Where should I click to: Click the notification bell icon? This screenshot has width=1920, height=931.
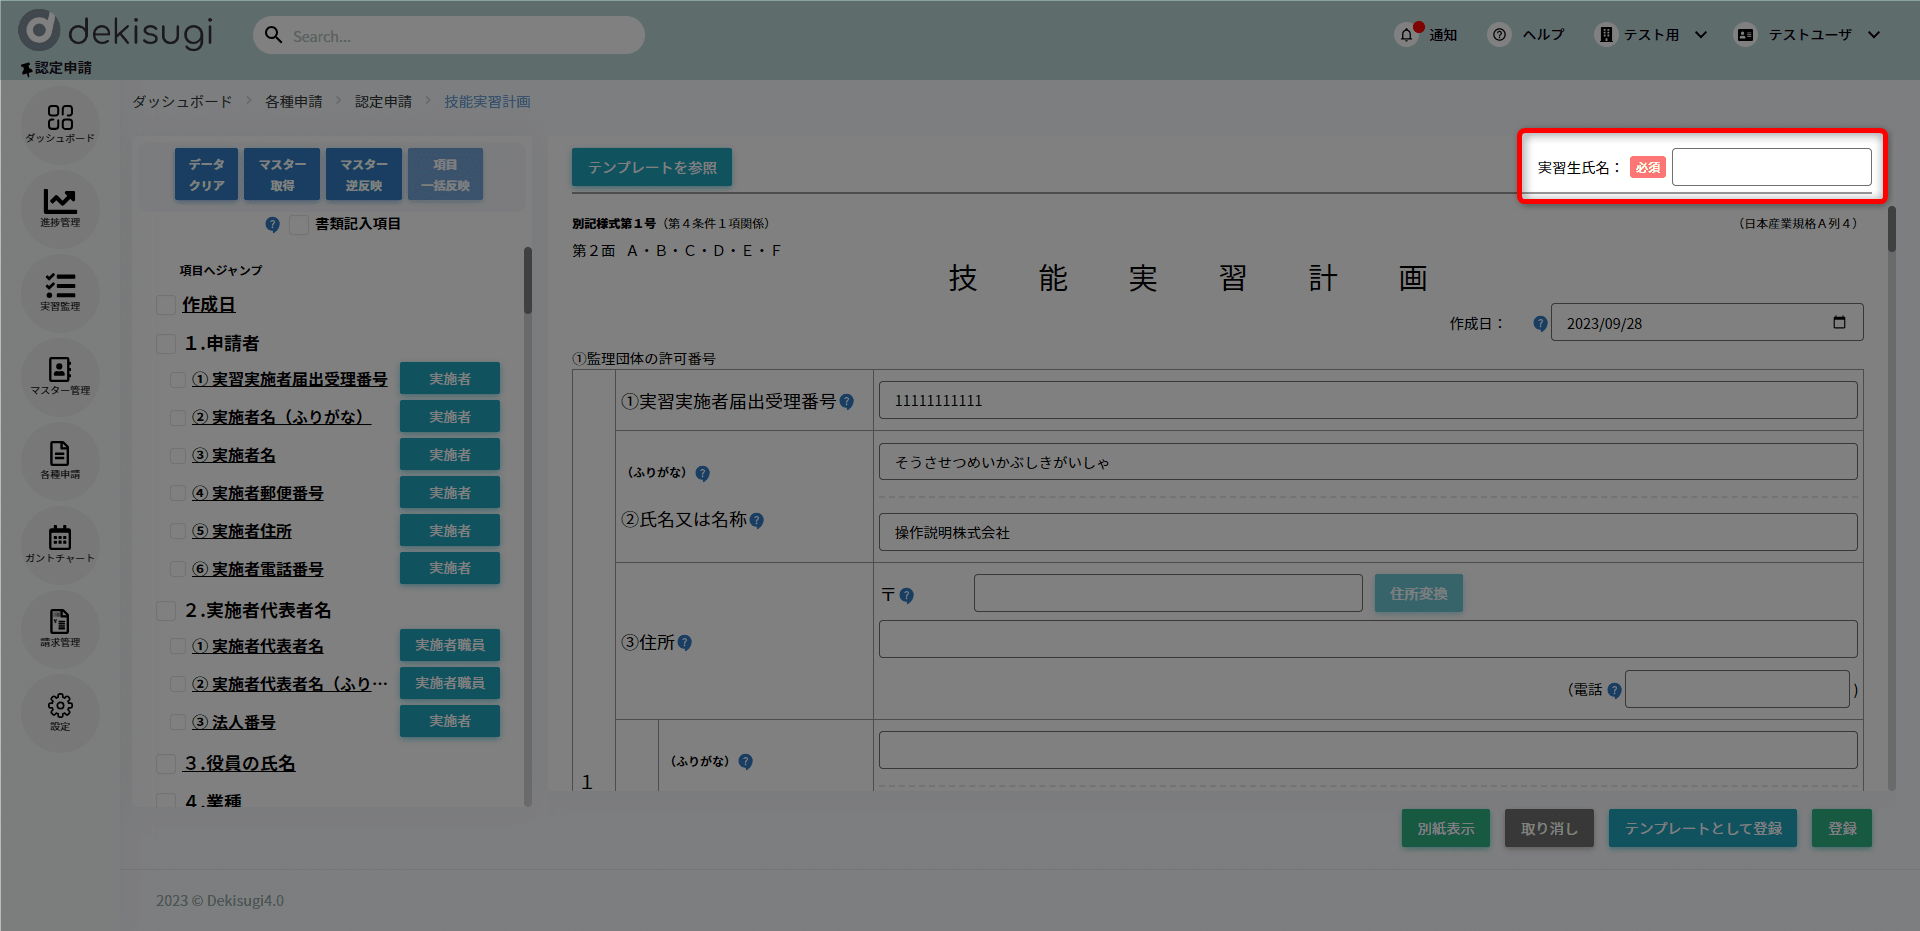(x=1407, y=35)
